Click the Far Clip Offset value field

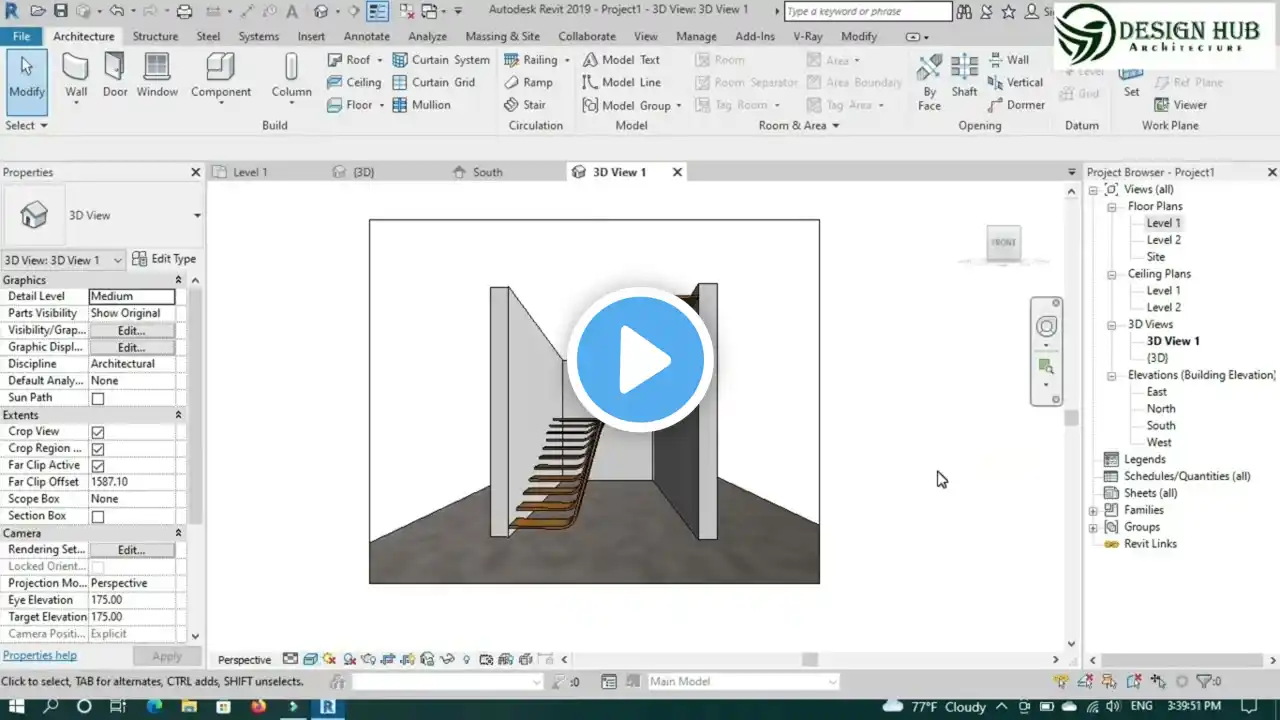131,482
